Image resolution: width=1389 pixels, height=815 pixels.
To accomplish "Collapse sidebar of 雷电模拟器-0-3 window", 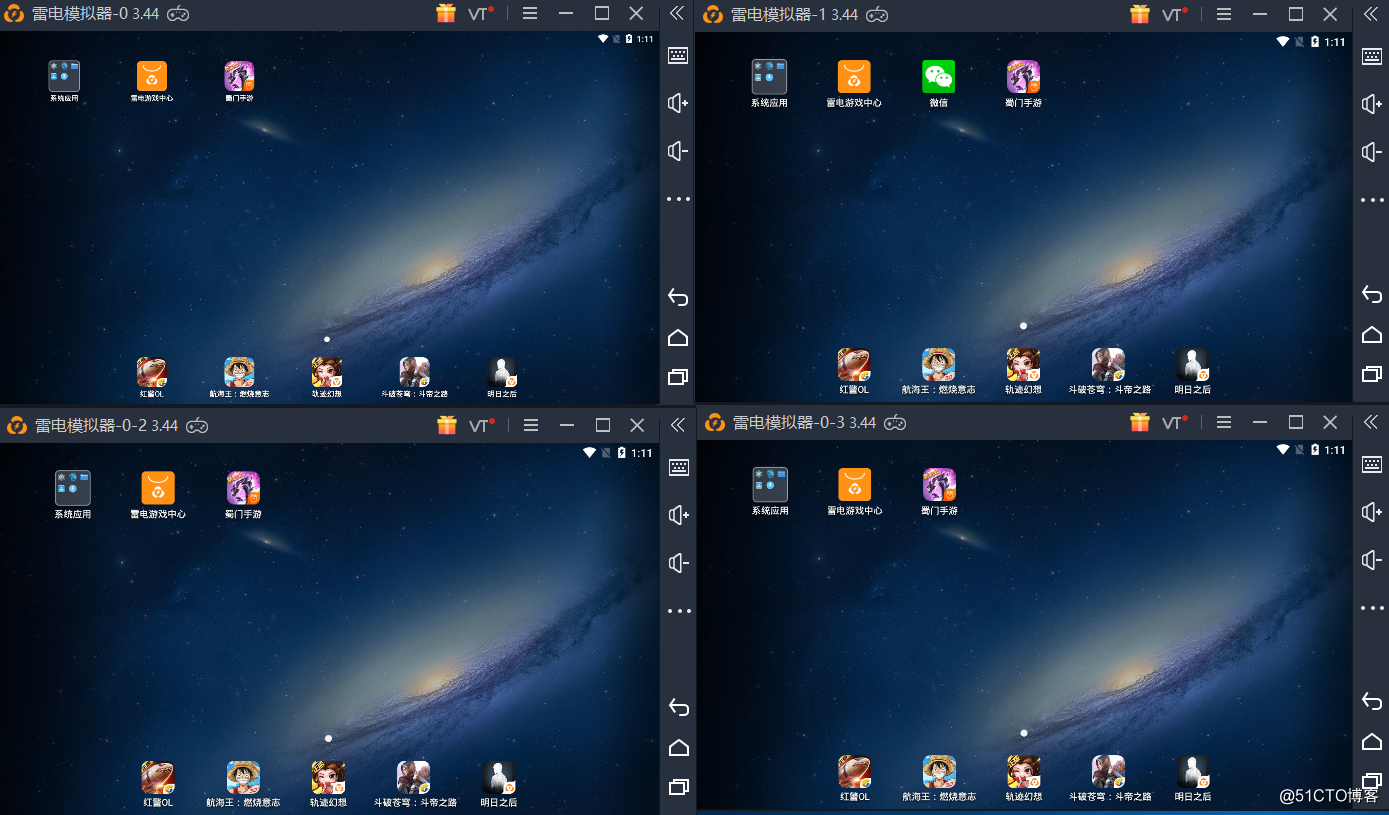I will click(1371, 422).
